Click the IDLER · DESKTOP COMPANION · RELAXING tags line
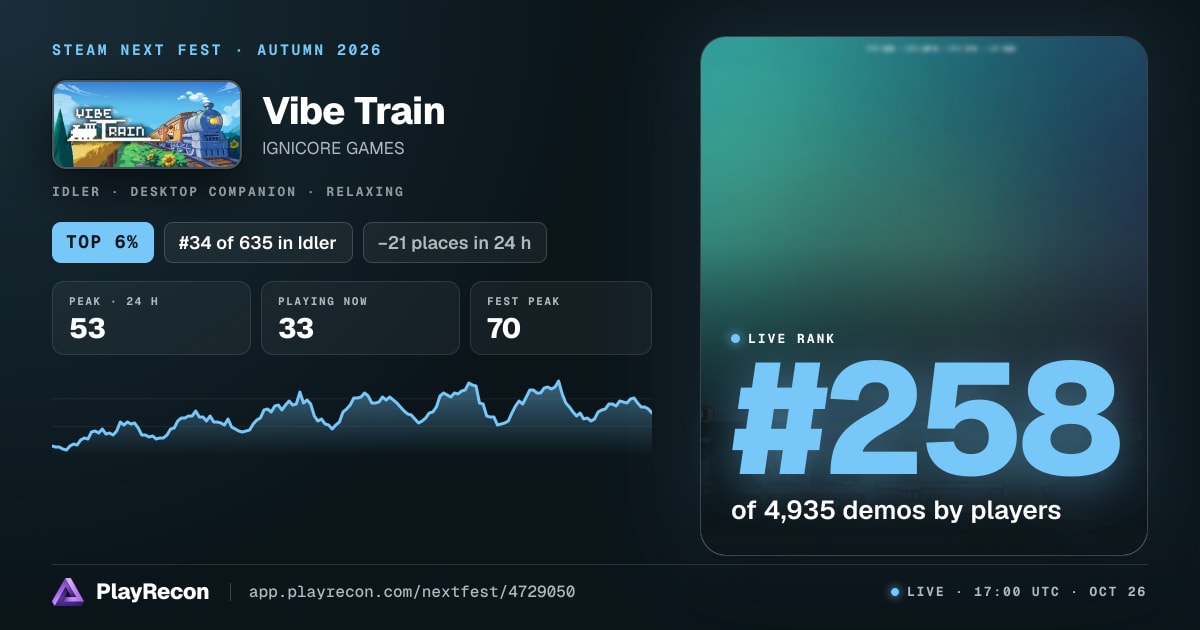This screenshot has height=630, width=1200. click(x=228, y=191)
